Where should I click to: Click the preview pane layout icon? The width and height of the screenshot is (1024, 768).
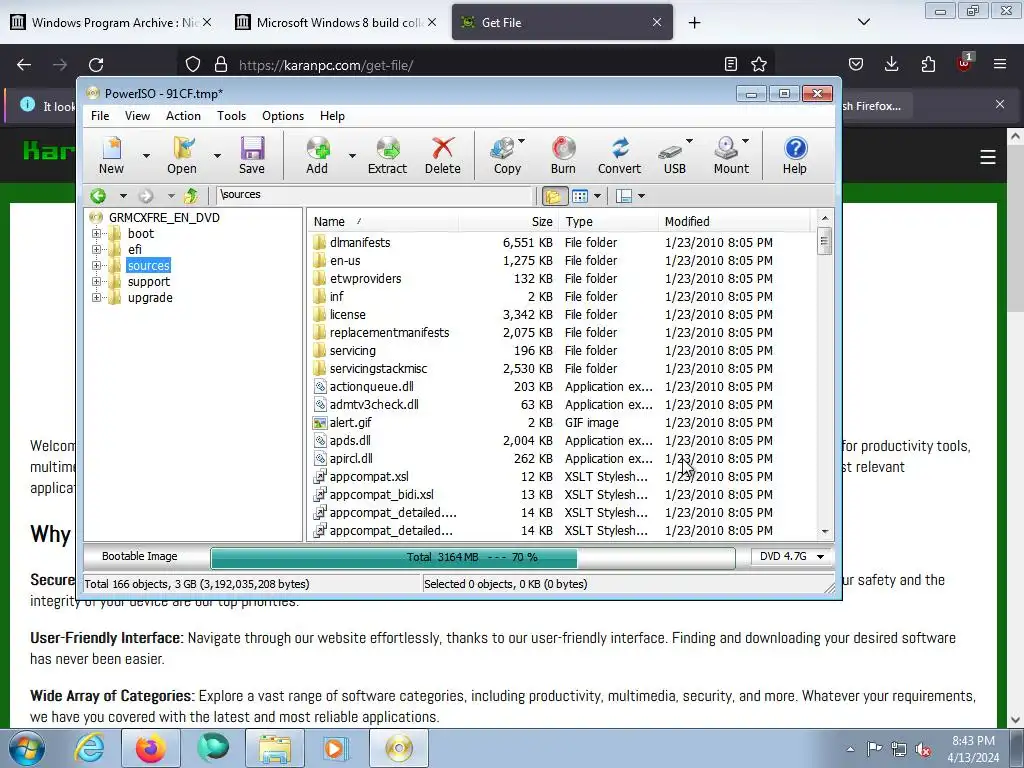click(x=624, y=196)
